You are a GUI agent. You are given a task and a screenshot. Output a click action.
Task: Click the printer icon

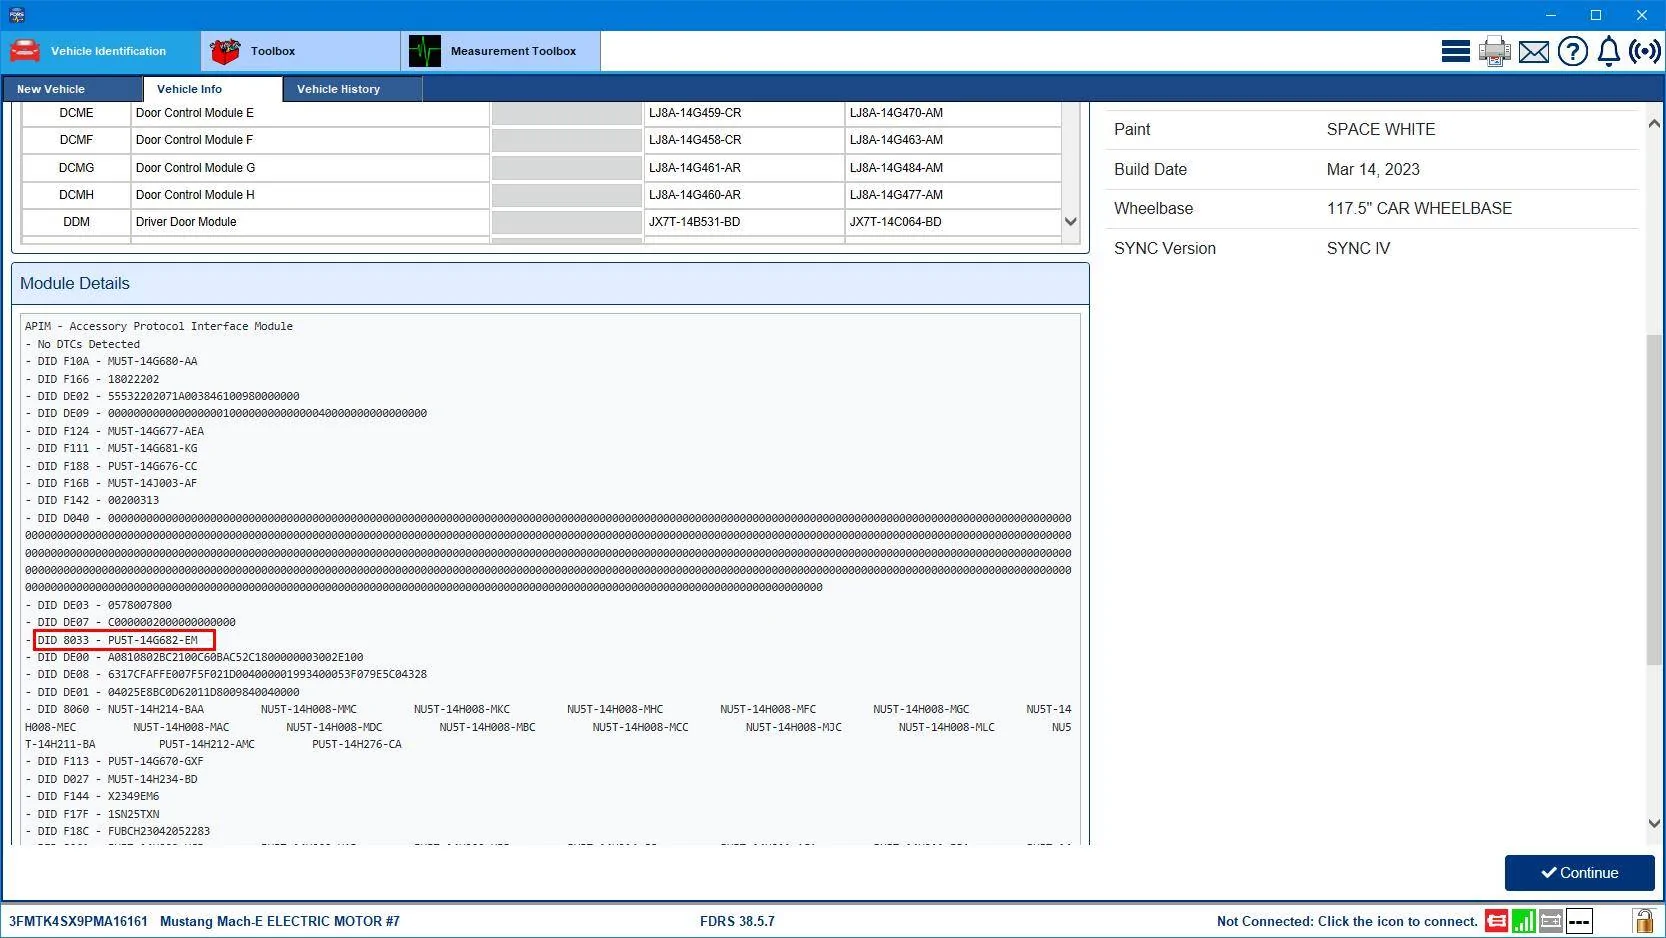[1494, 51]
